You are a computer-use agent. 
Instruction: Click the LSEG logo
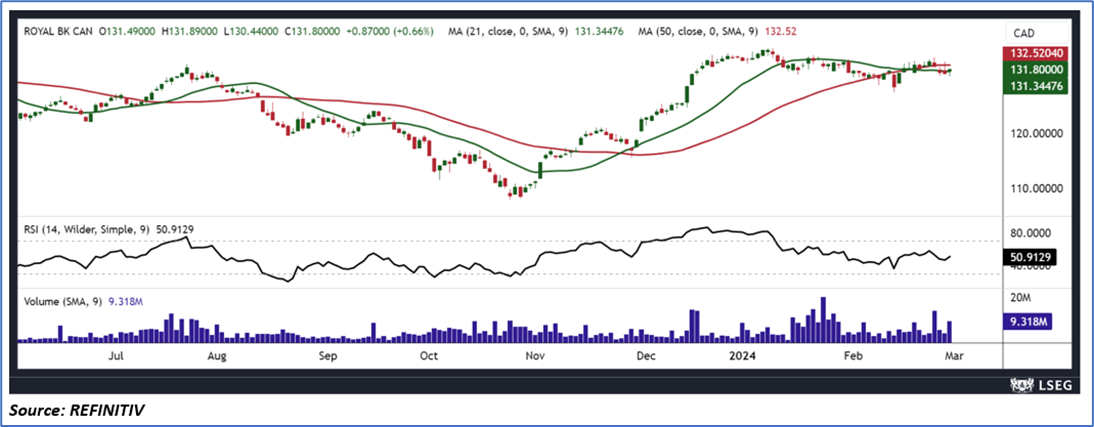click(x=1039, y=386)
